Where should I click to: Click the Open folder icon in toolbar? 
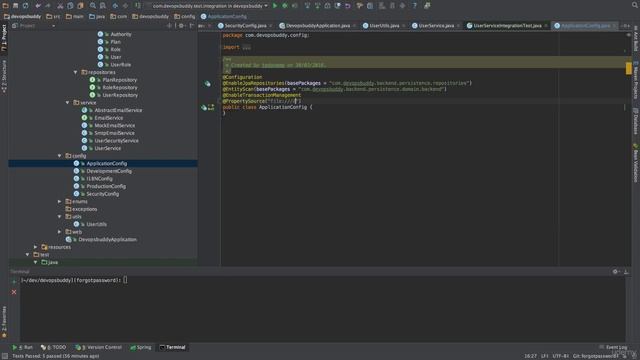click(x=5, y=6)
